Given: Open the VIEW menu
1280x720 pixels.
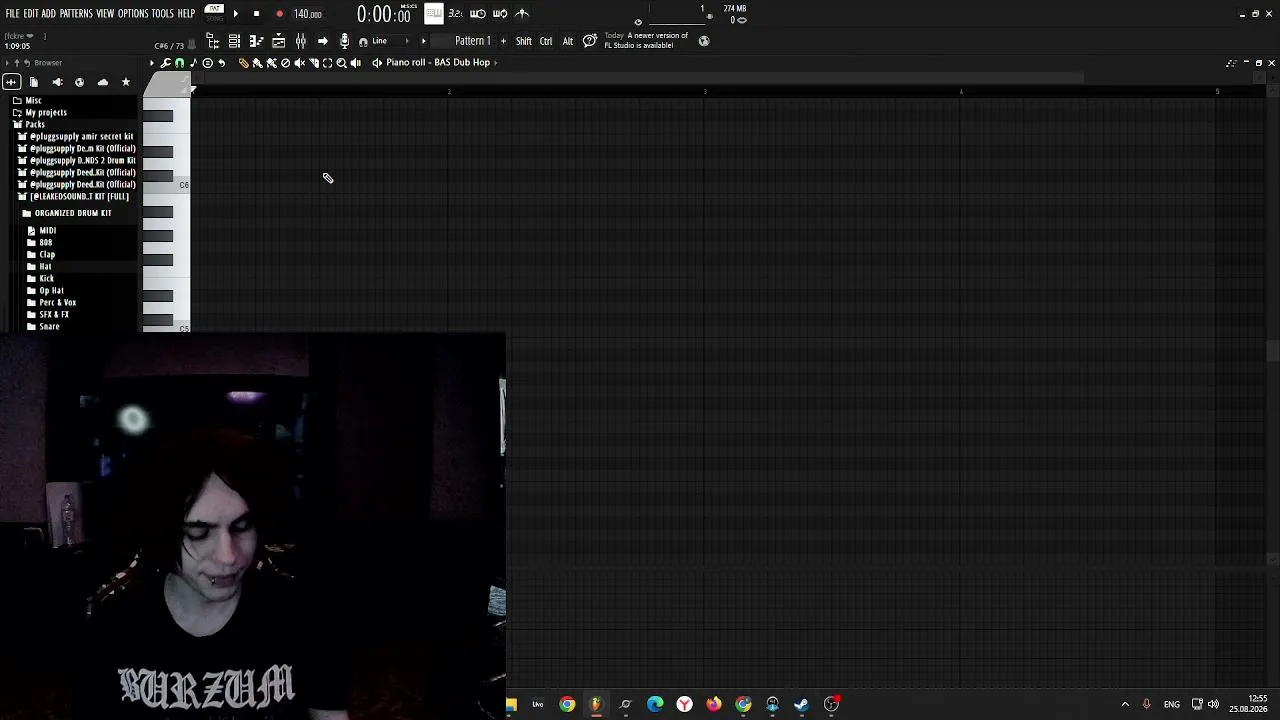Looking at the screenshot, I should (x=105, y=14).
